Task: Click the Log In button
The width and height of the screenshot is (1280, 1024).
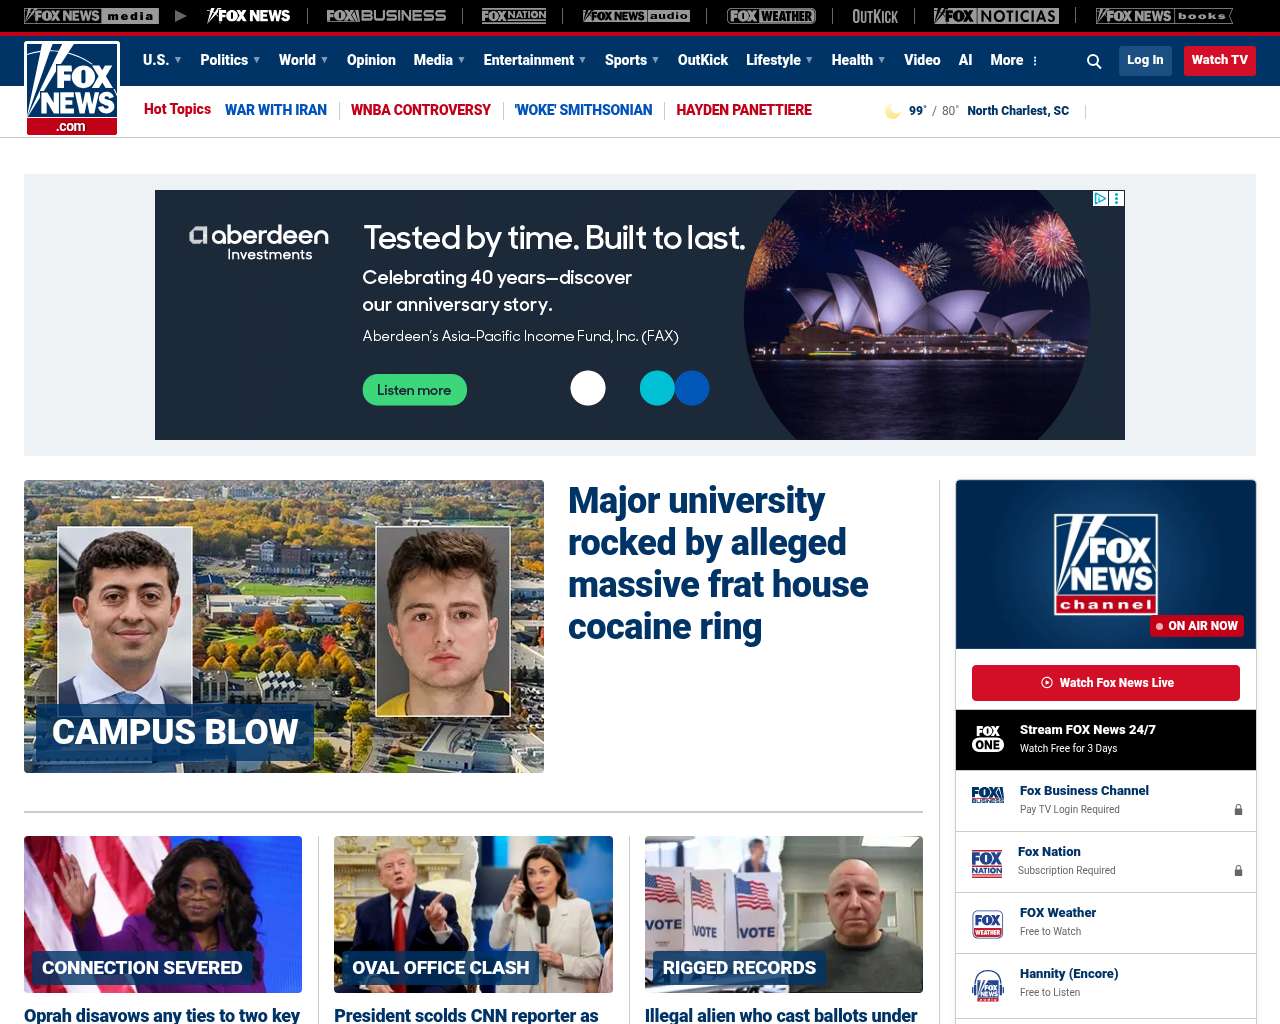Action: click(x=1145, y=60)
